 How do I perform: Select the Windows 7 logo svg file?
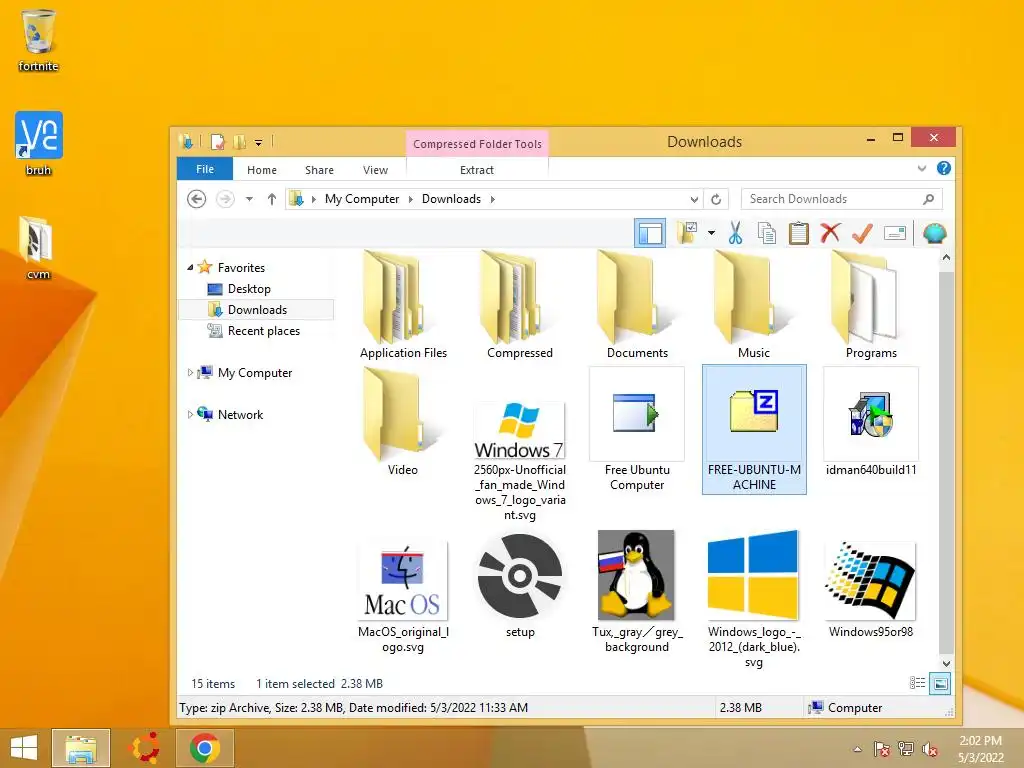click(x=520, y=460)
